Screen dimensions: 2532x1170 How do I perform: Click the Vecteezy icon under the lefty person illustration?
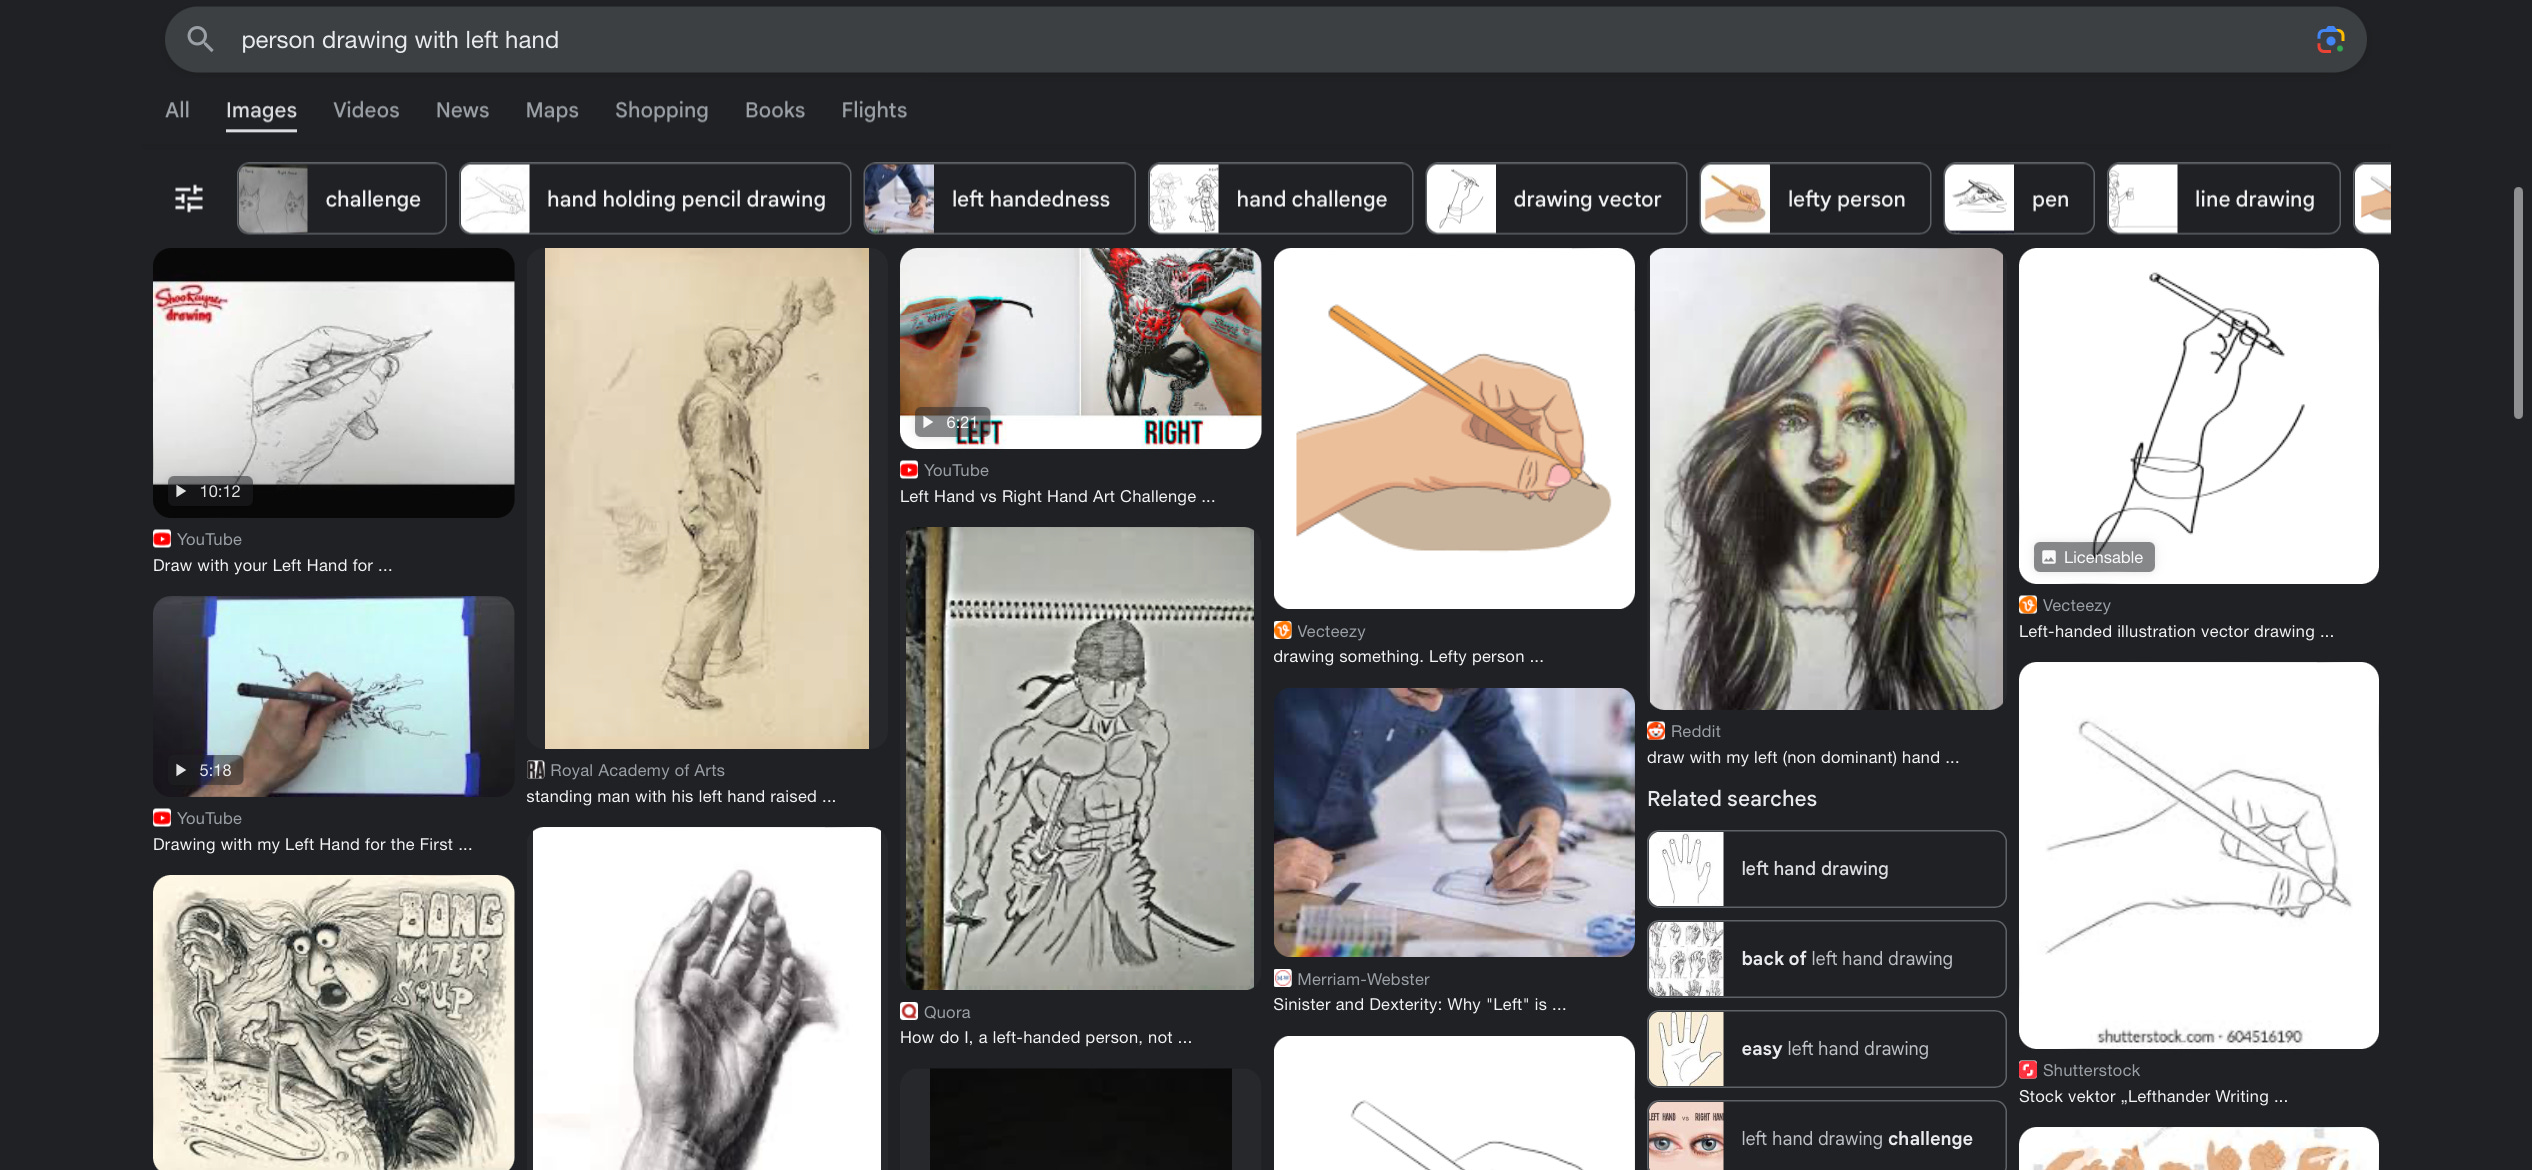tap(1282, 631)
